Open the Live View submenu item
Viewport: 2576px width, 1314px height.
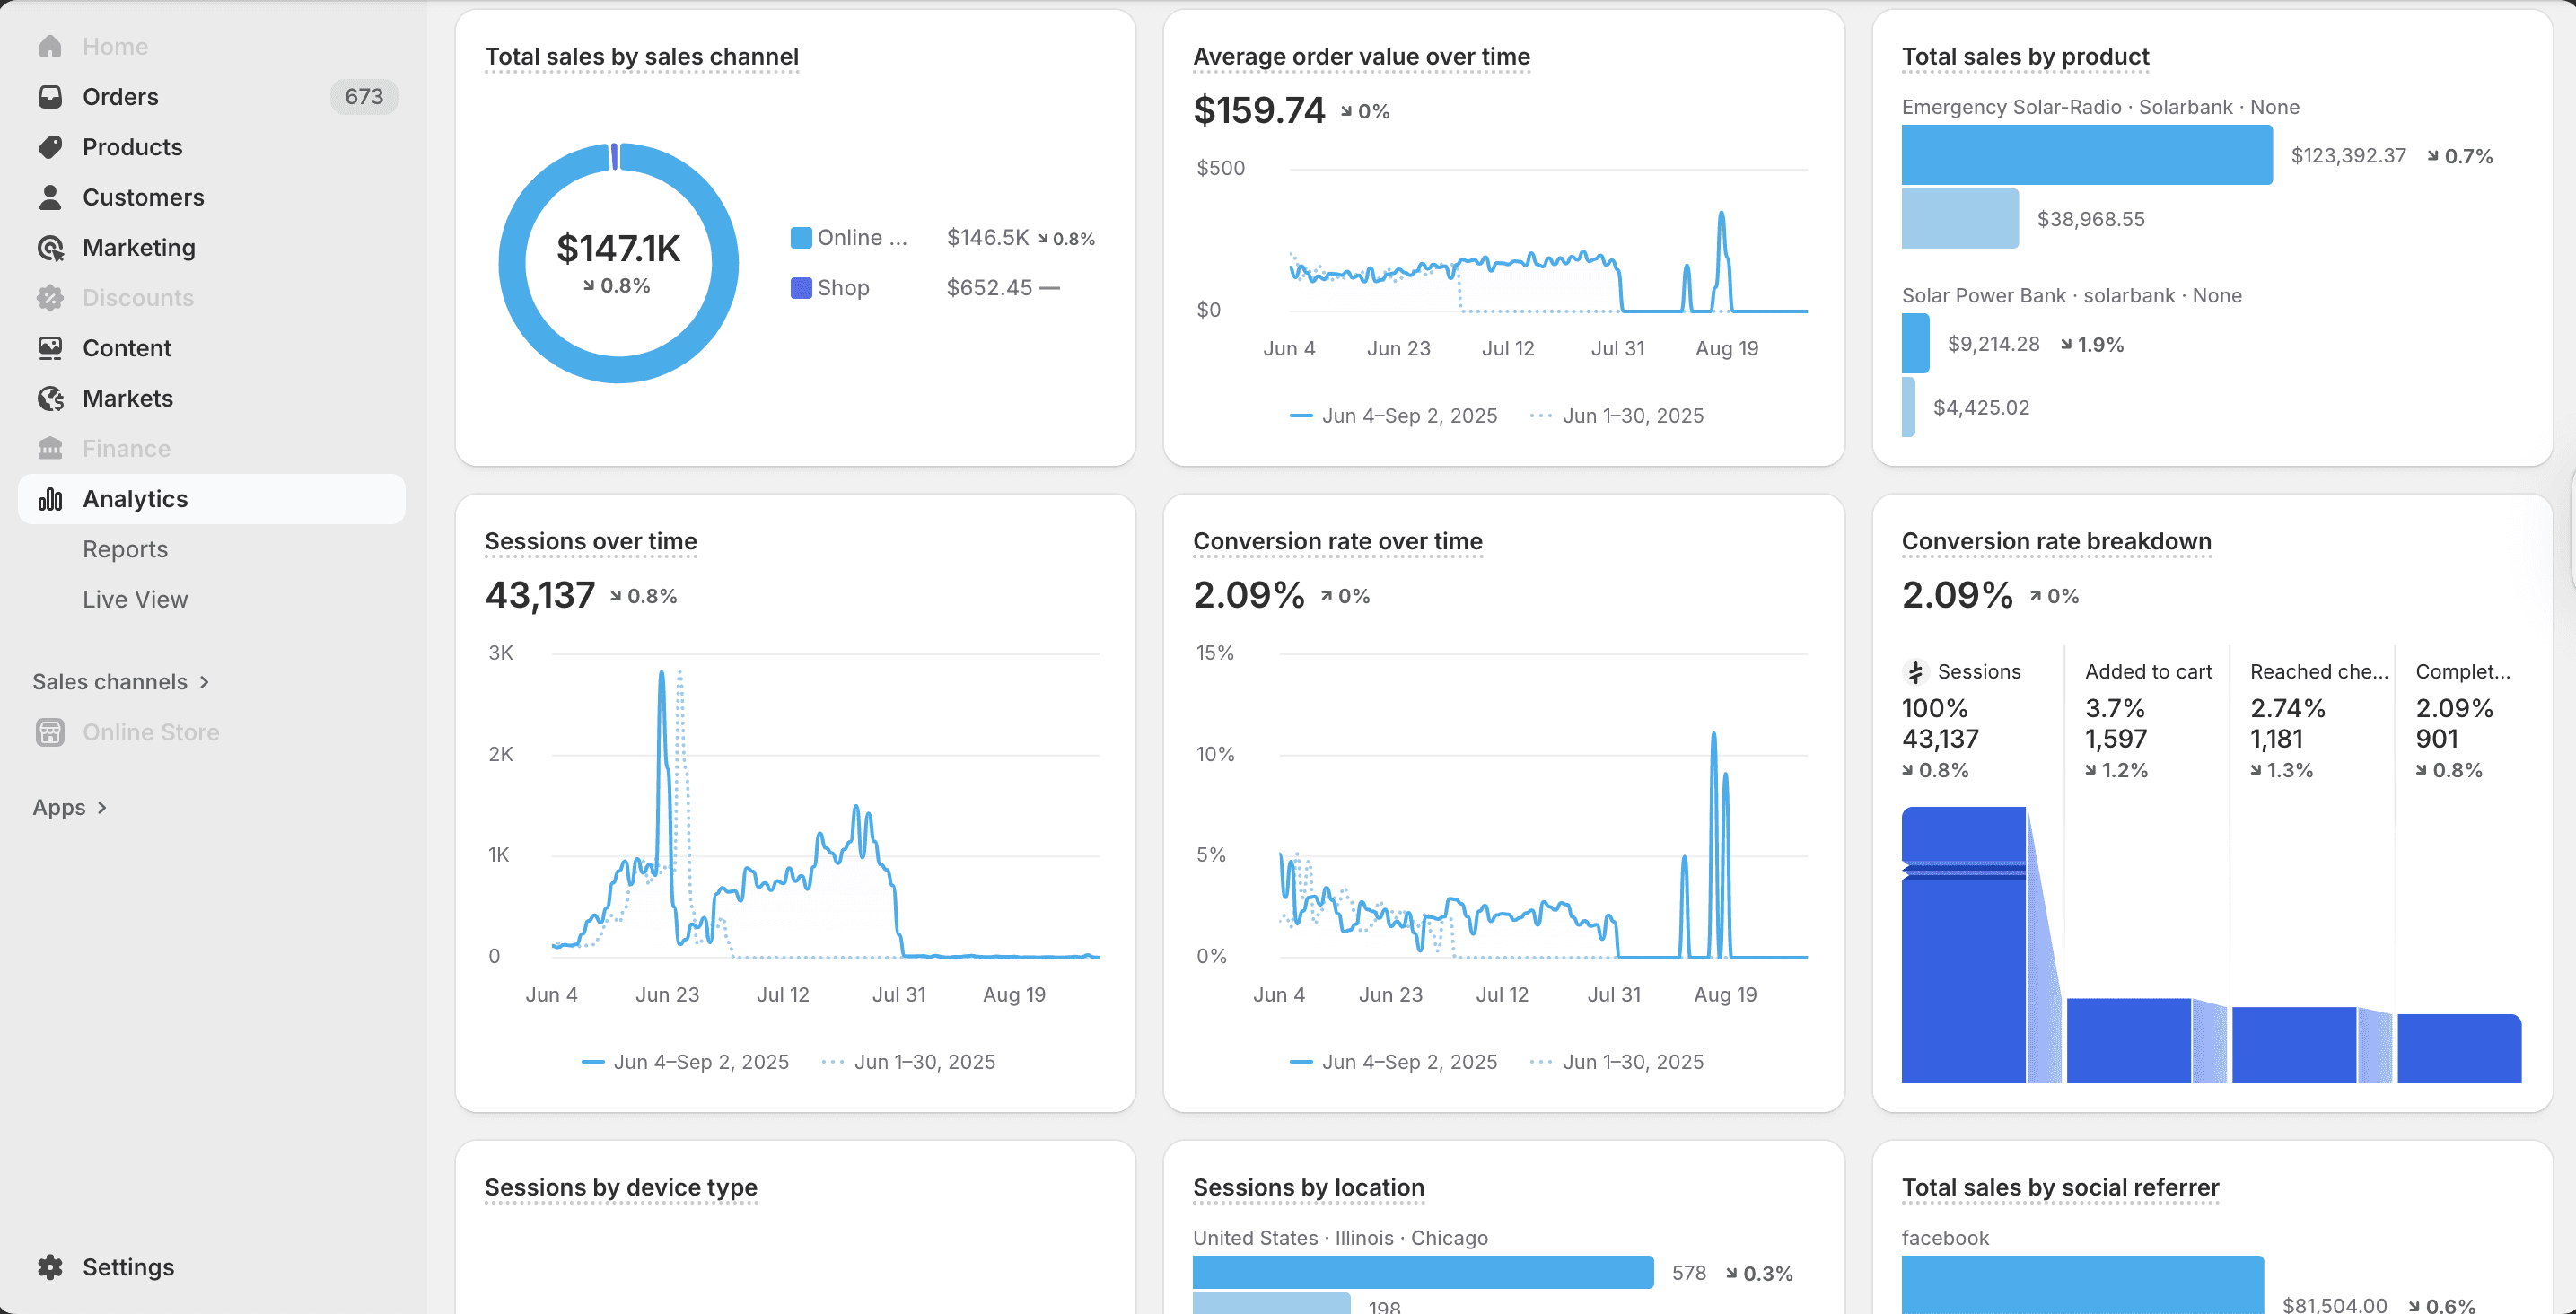click(135, 599)
